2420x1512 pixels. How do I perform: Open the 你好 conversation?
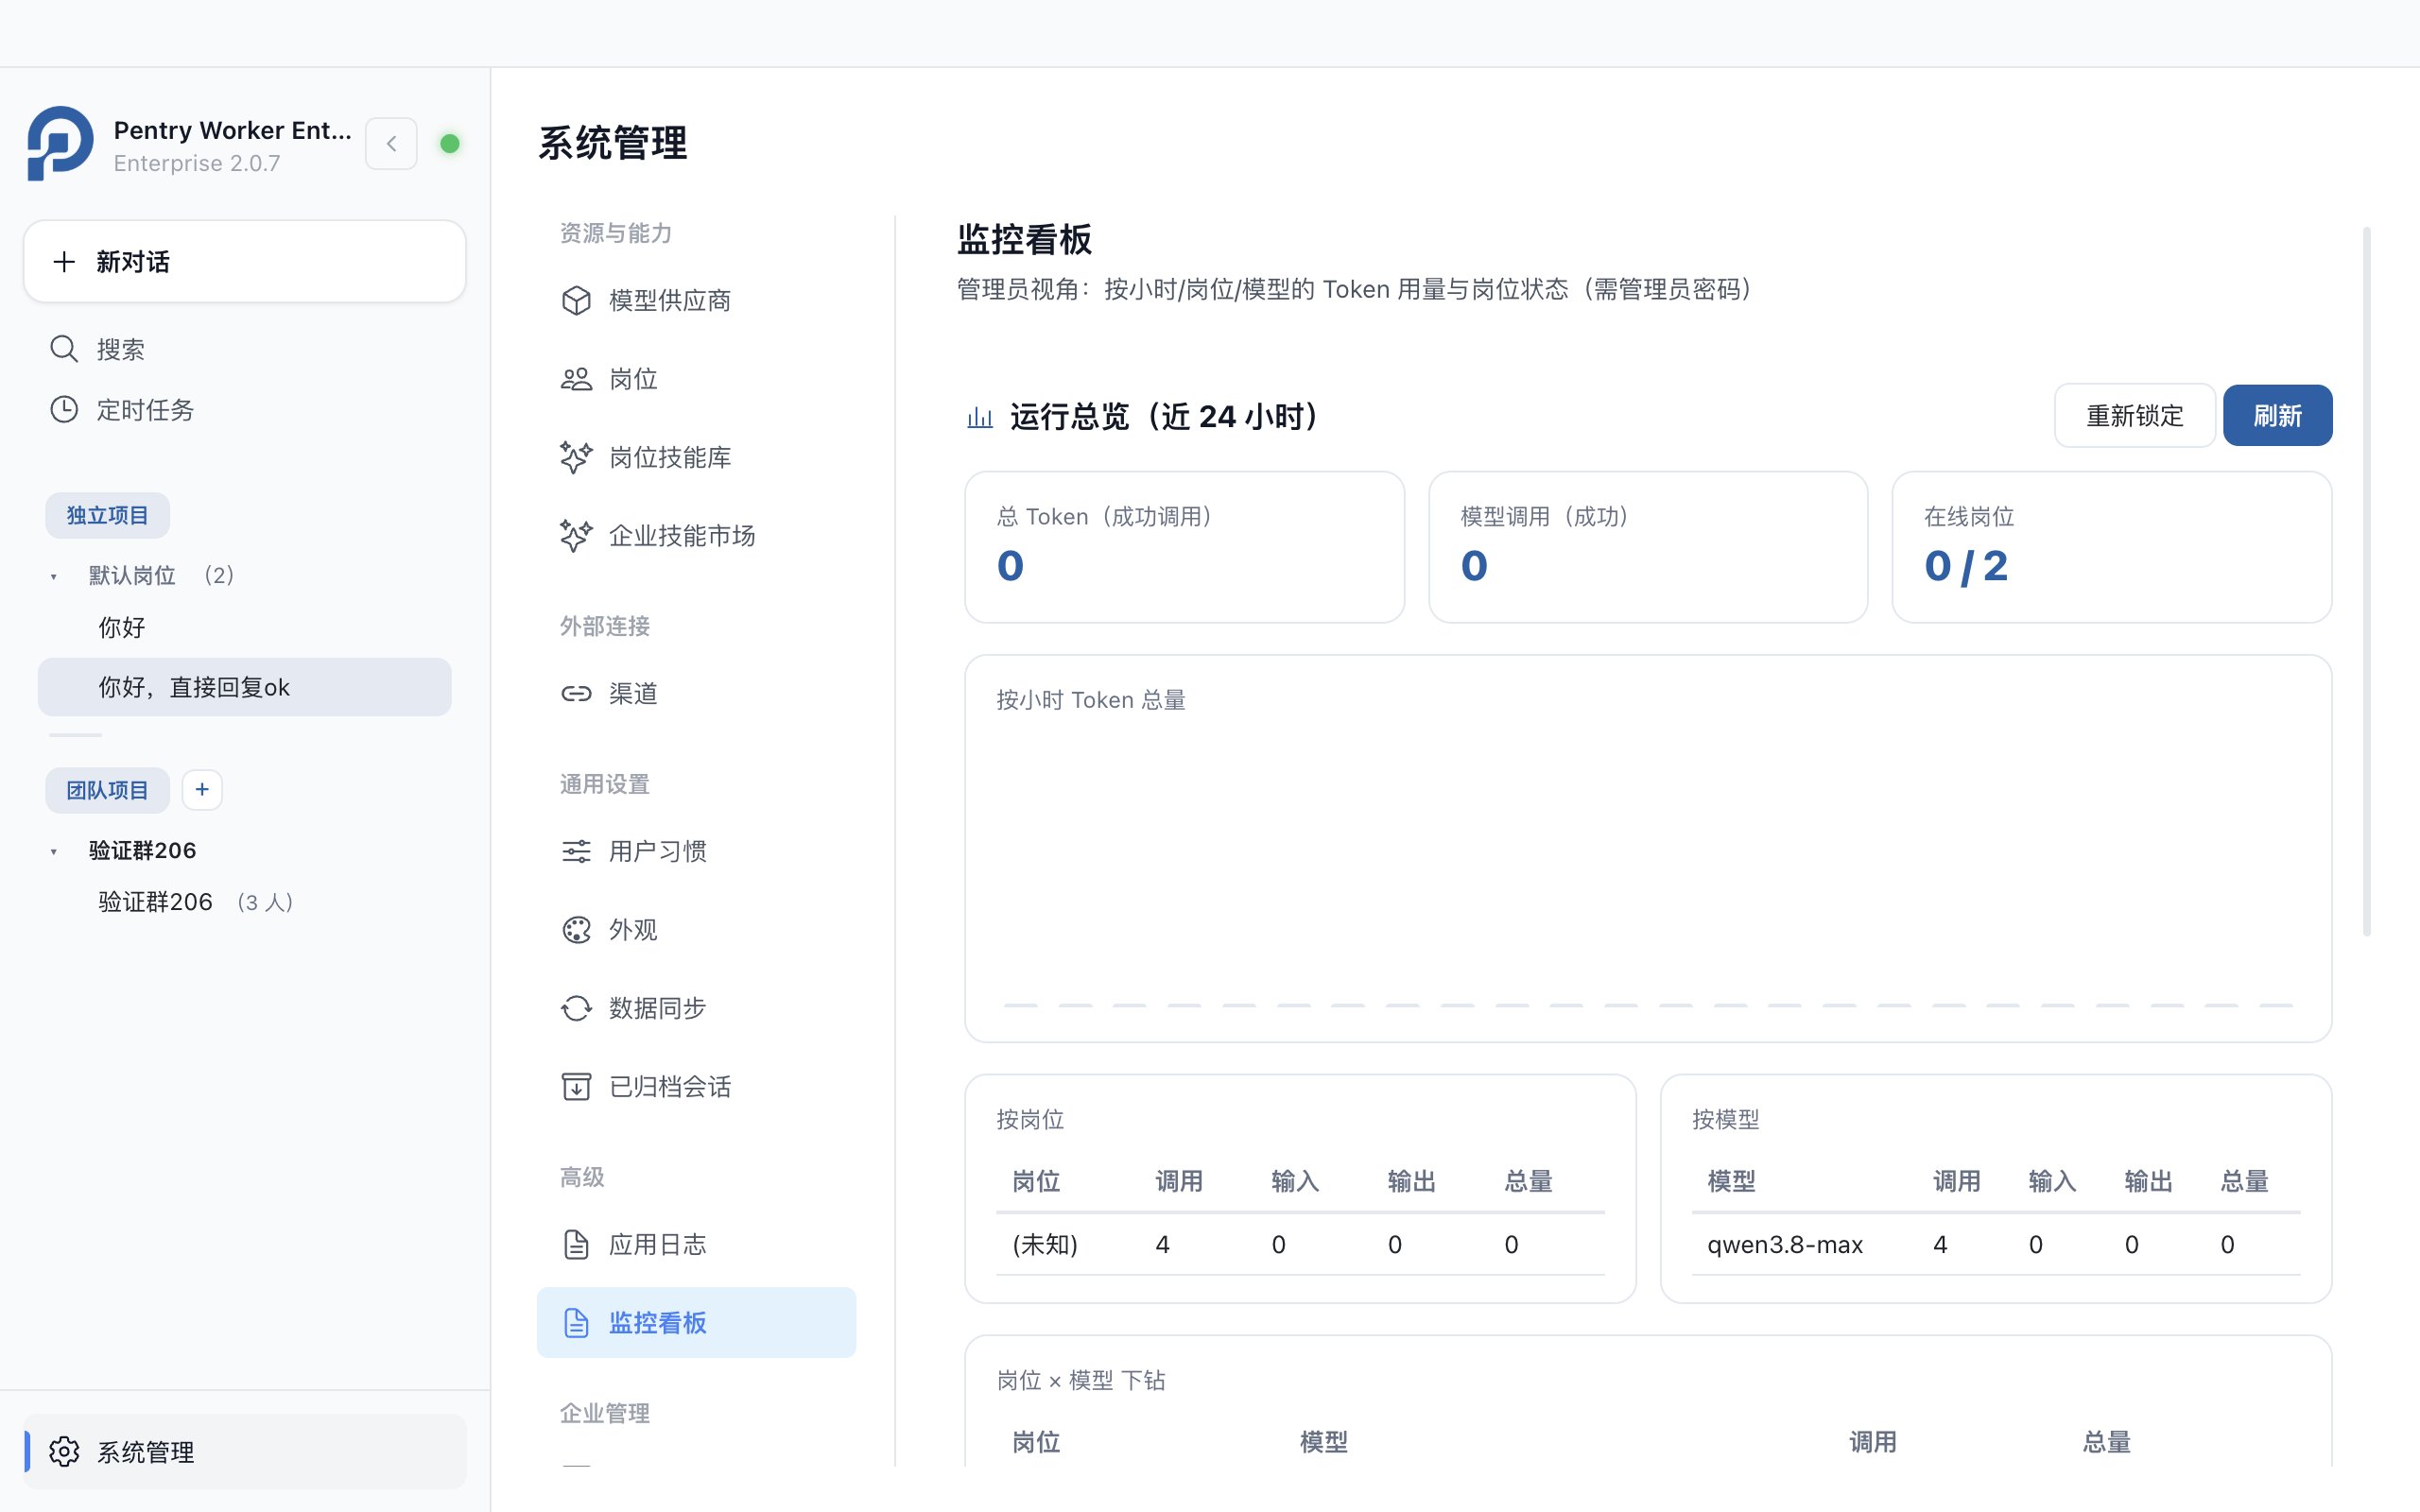[245, 627]
